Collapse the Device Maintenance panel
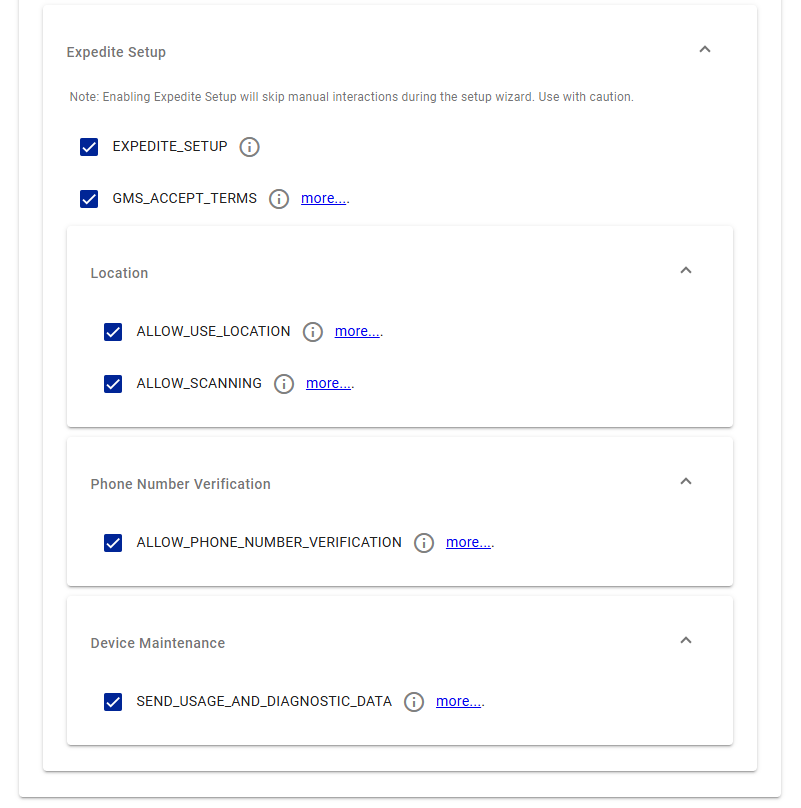 tap(686, 641)
